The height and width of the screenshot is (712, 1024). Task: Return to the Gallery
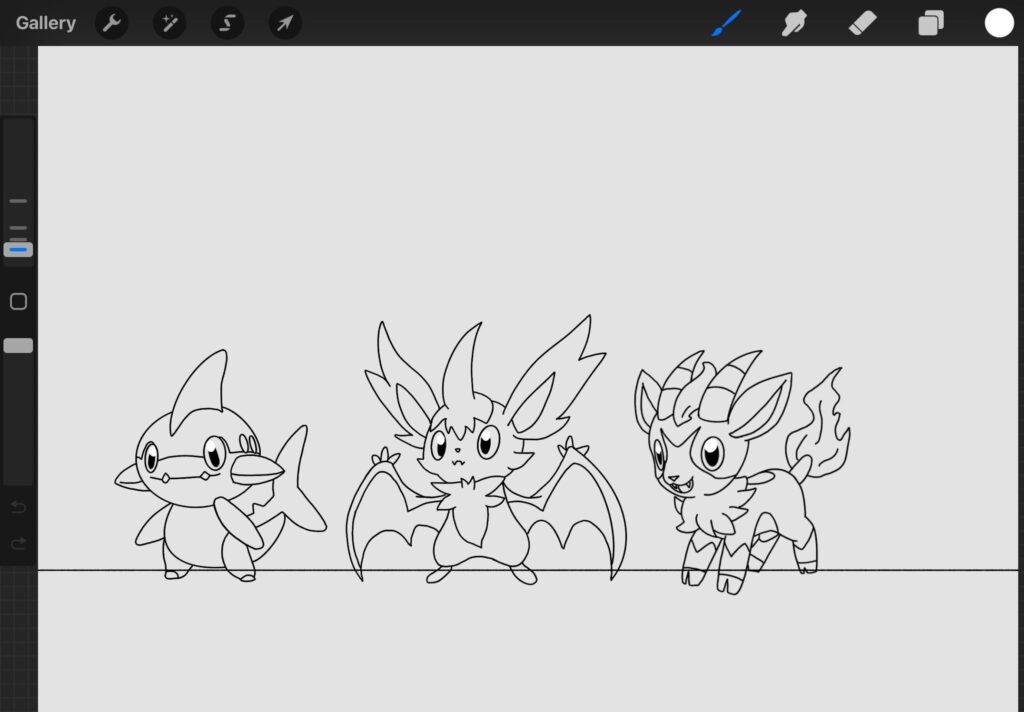pyautogui.click(x=46, y=23)
